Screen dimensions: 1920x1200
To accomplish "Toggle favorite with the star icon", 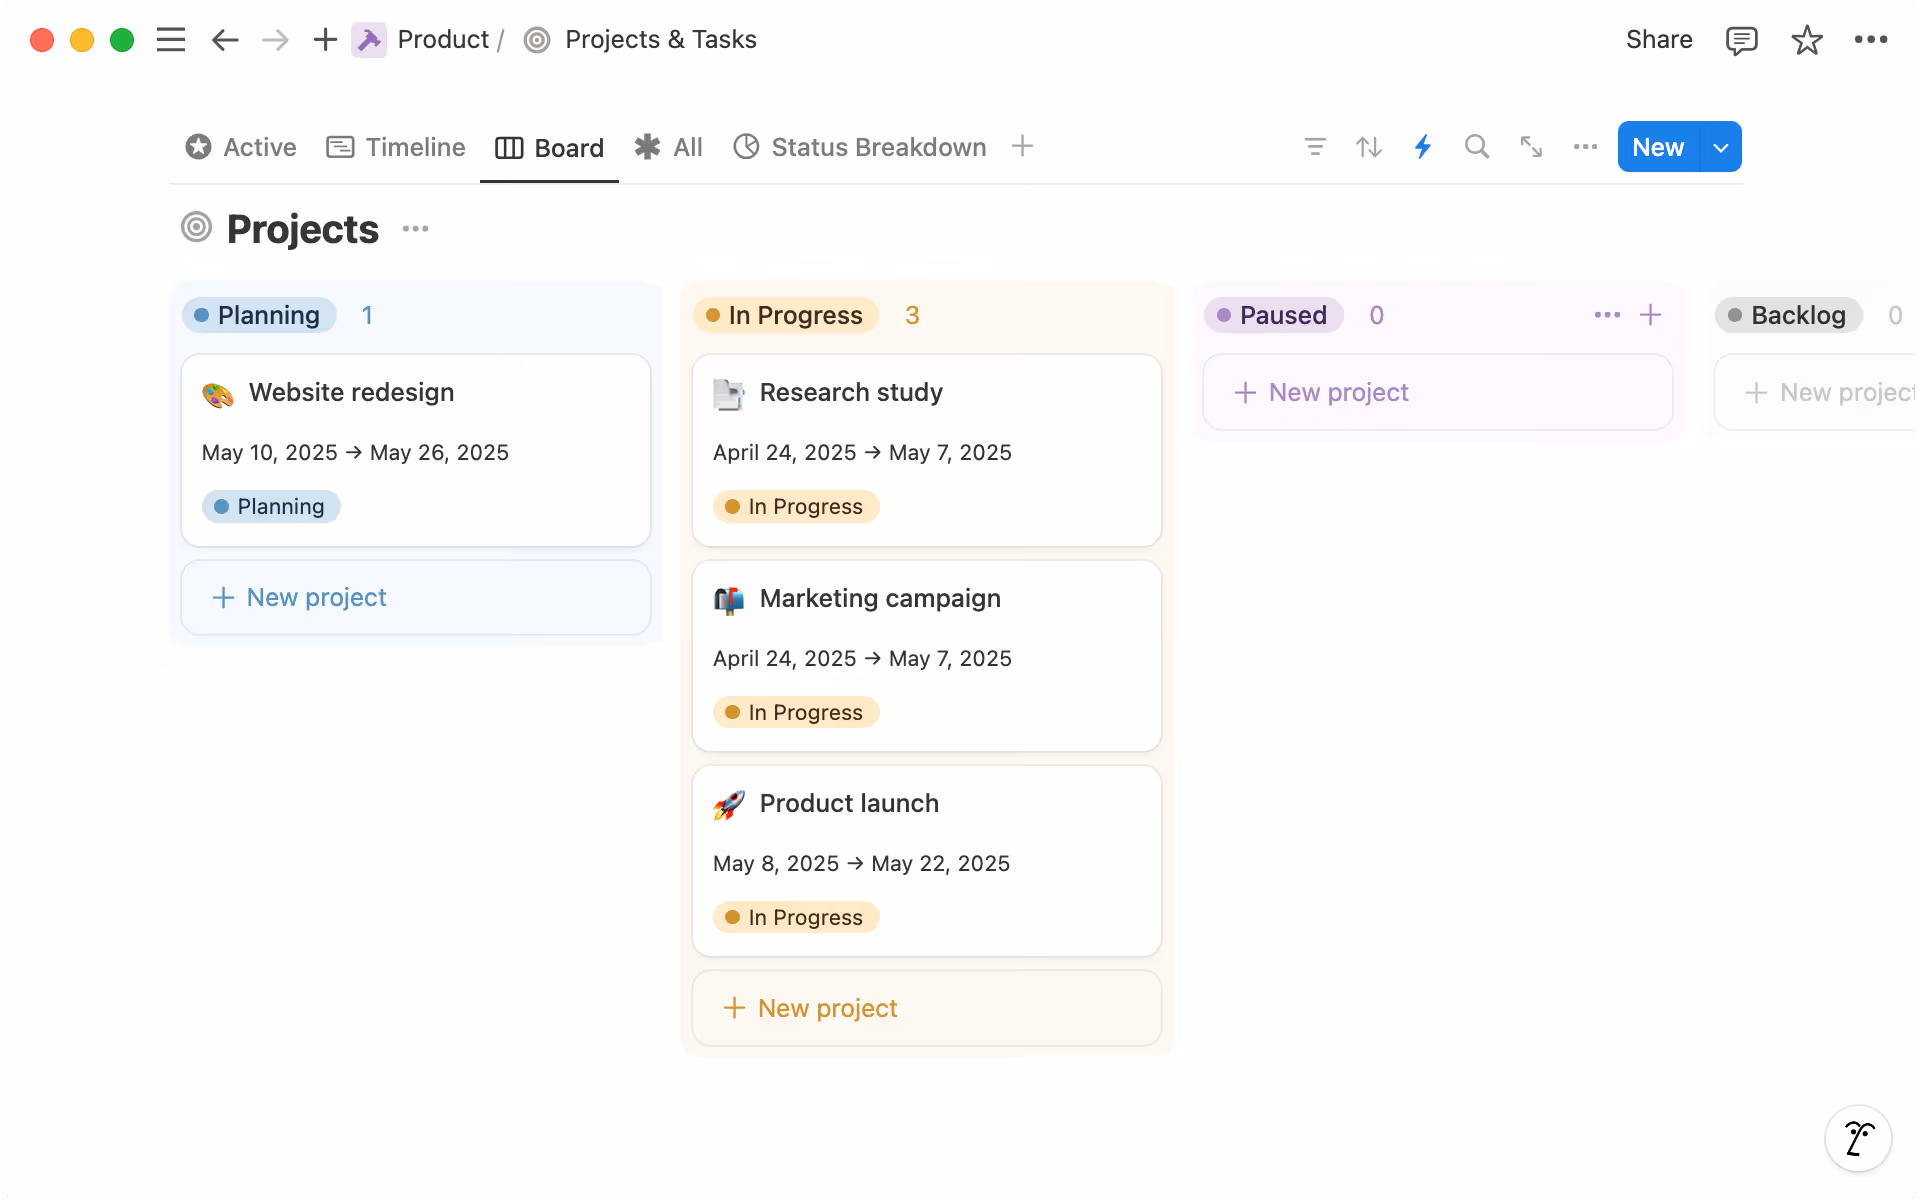I will click(x=1806, y=40).
